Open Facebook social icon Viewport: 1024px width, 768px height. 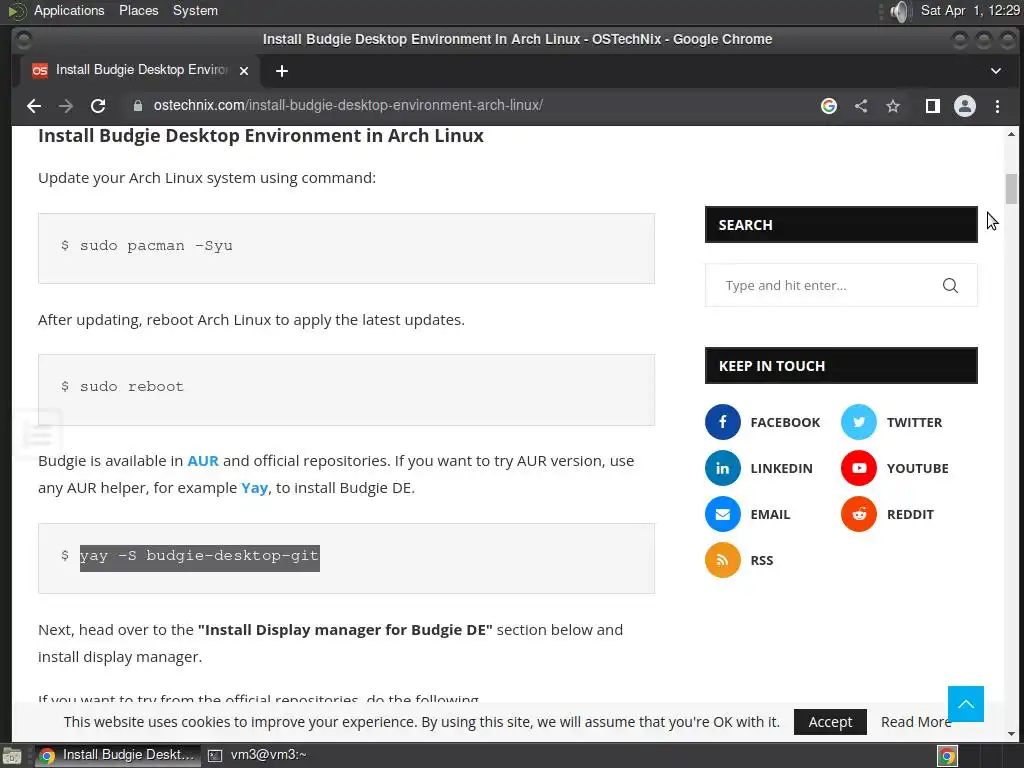[x=722, y=422]
